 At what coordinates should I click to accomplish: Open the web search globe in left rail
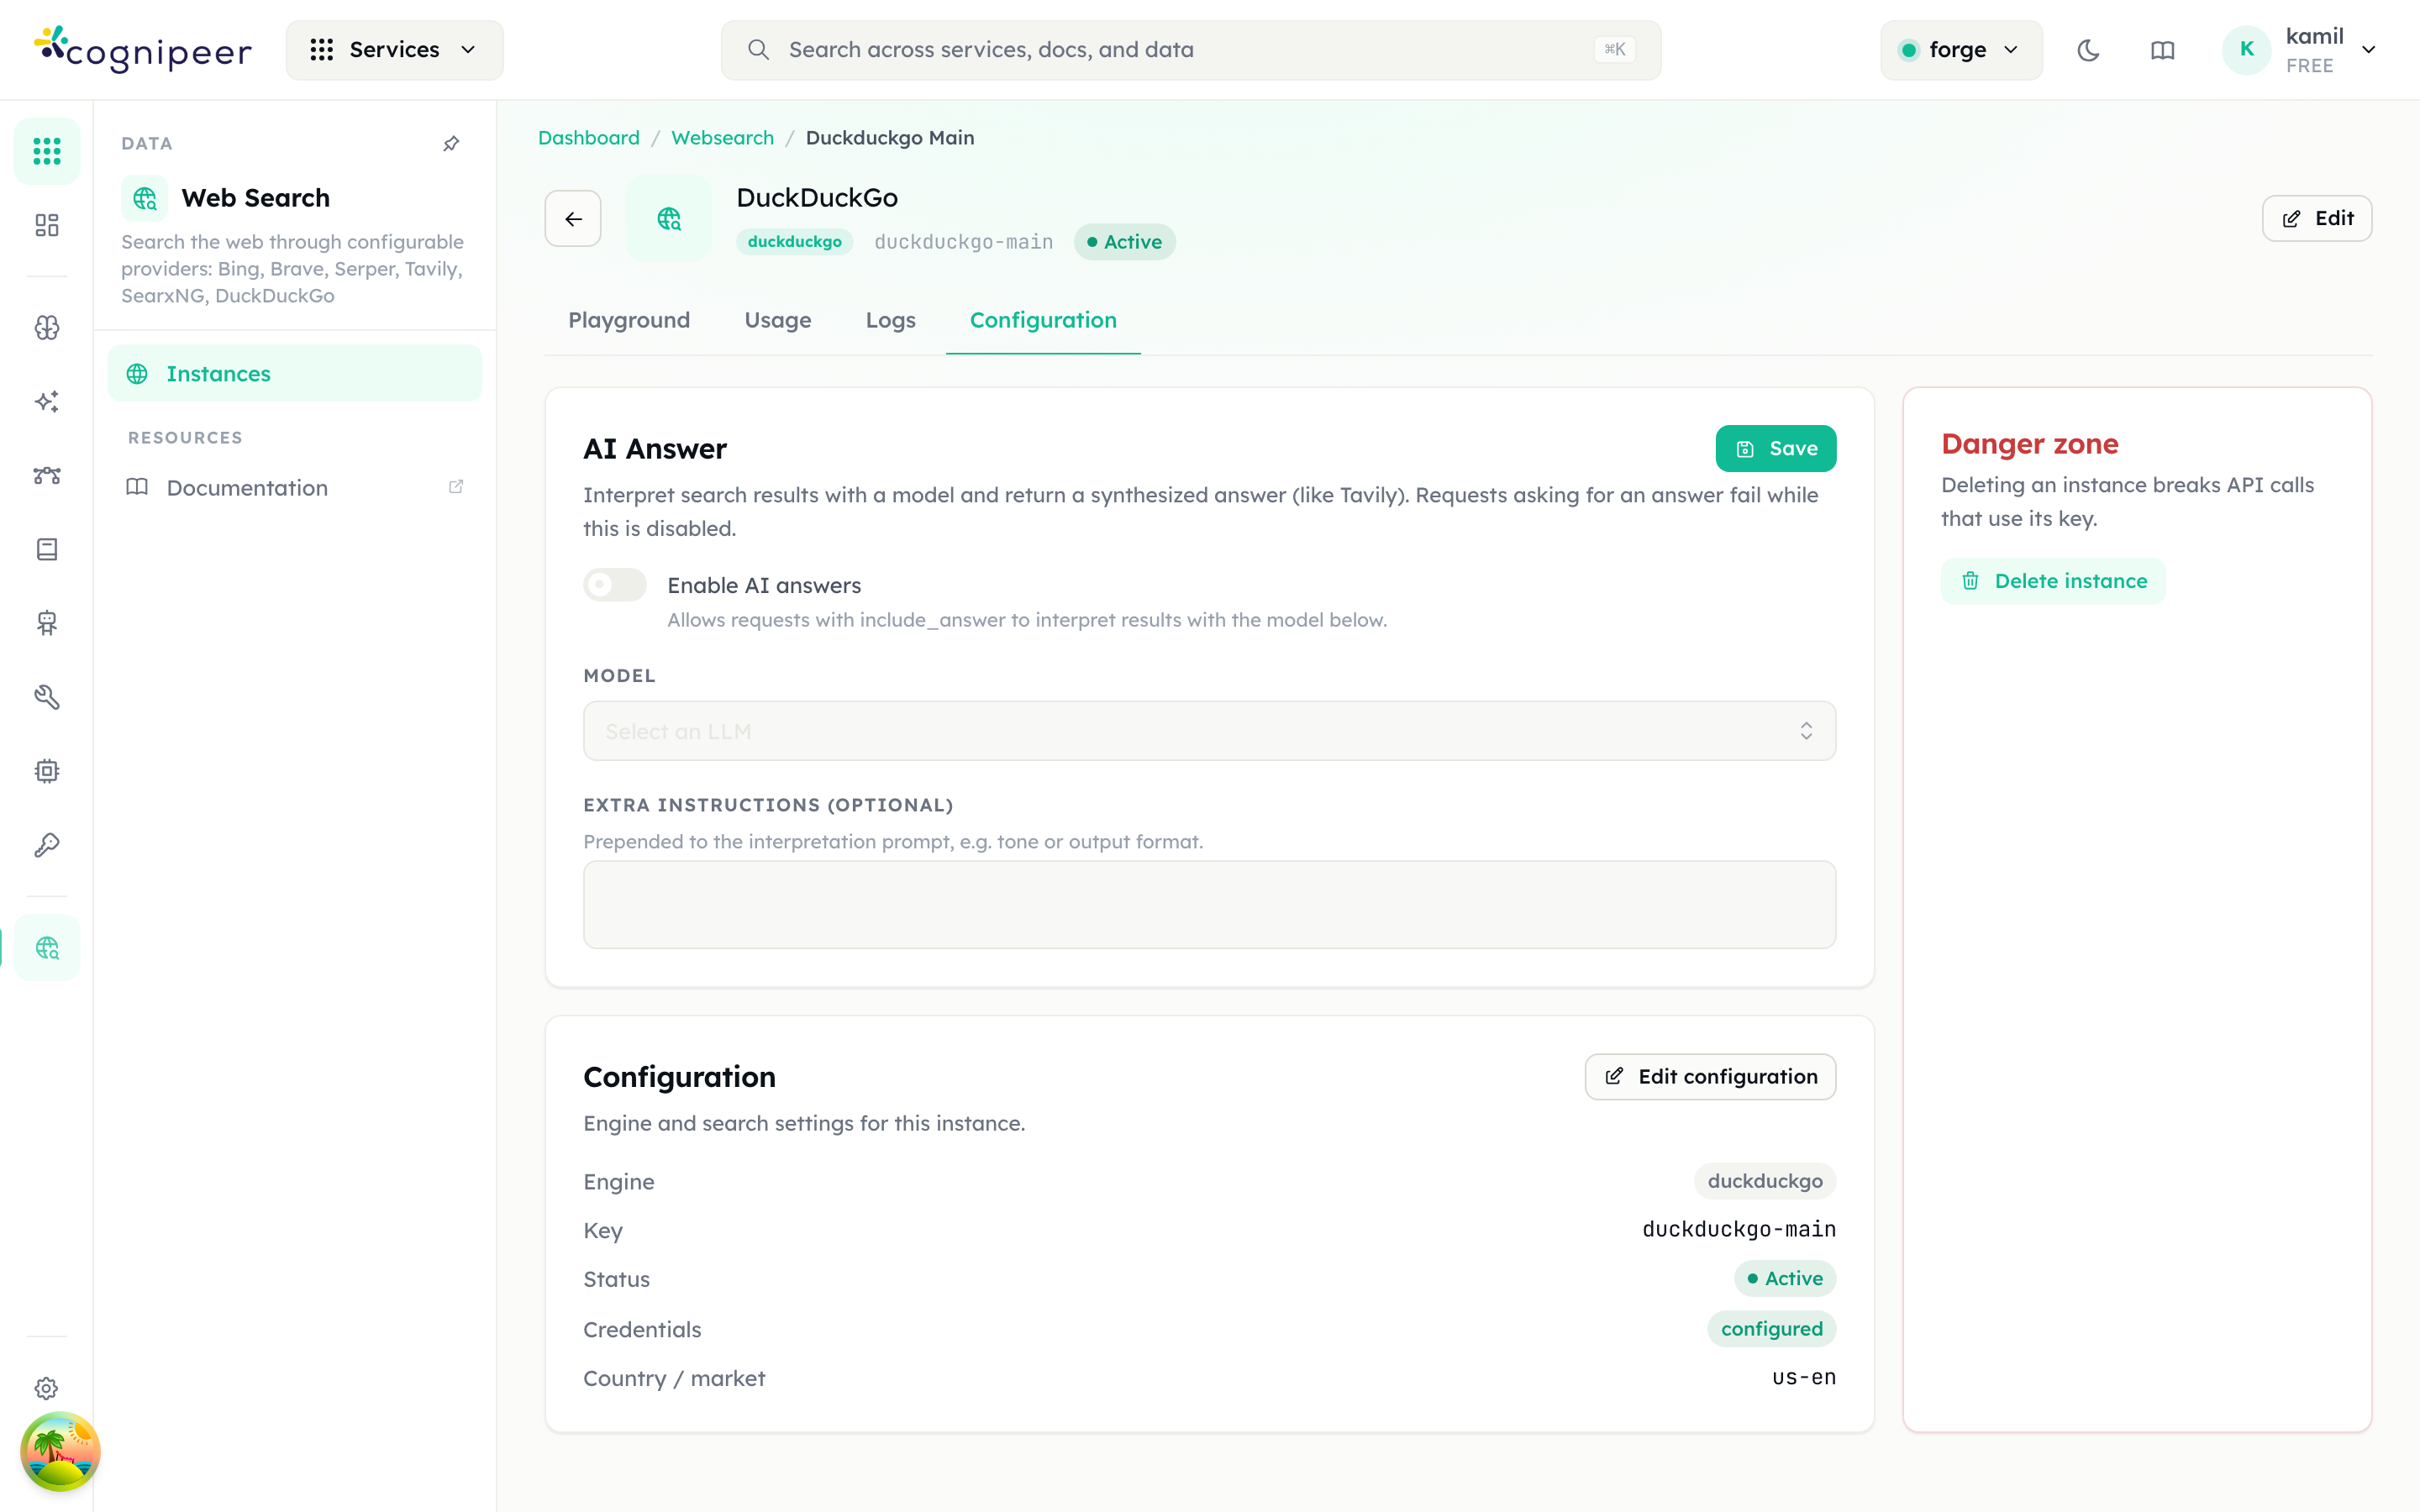pyautogui.click(x=47, y=947)
